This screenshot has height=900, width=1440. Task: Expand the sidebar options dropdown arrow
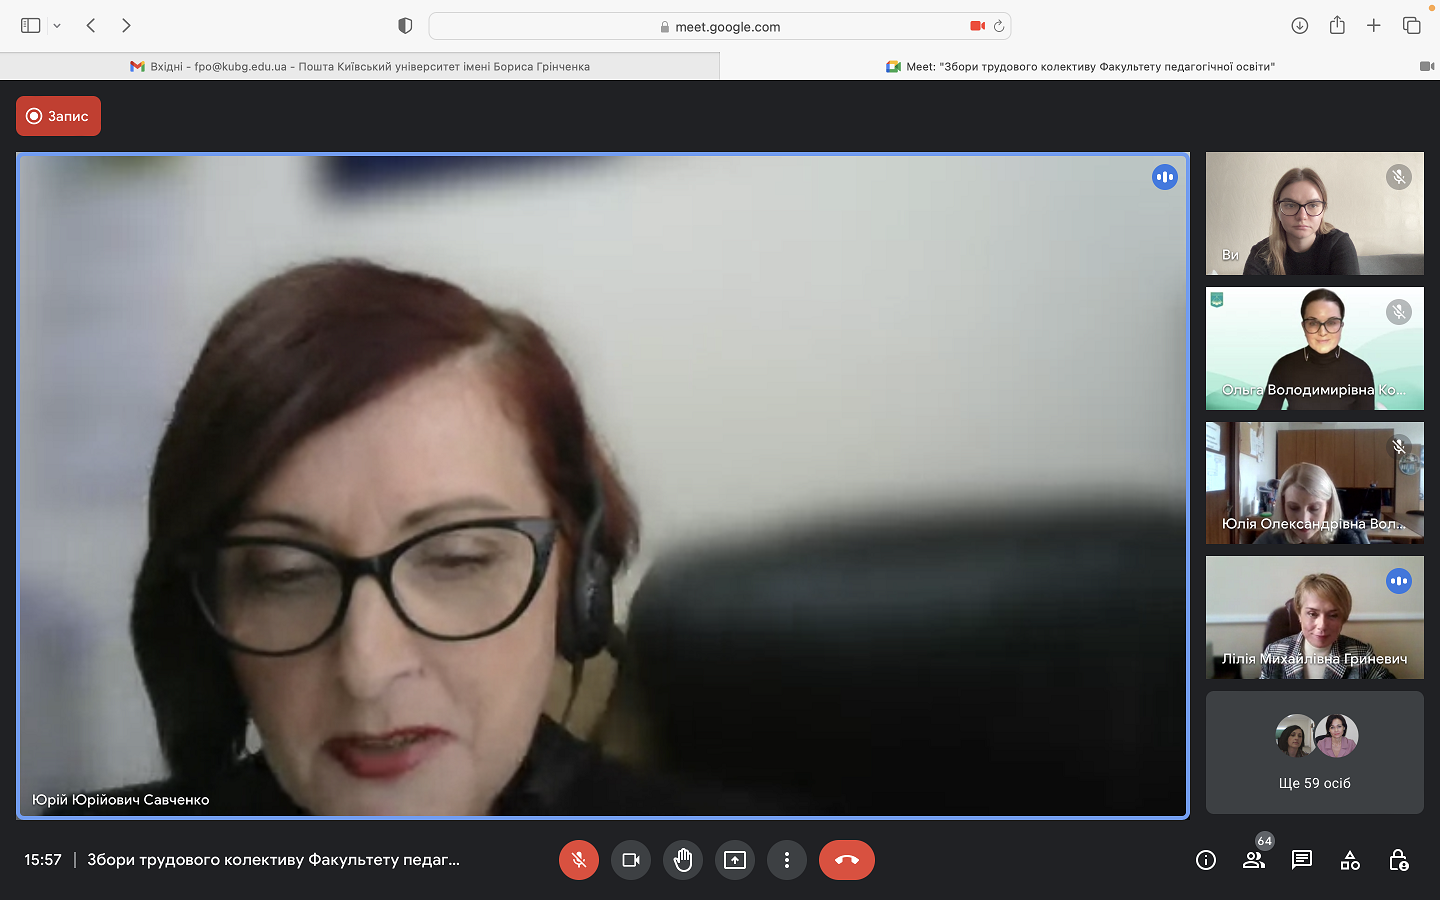[x=57, y=26]
